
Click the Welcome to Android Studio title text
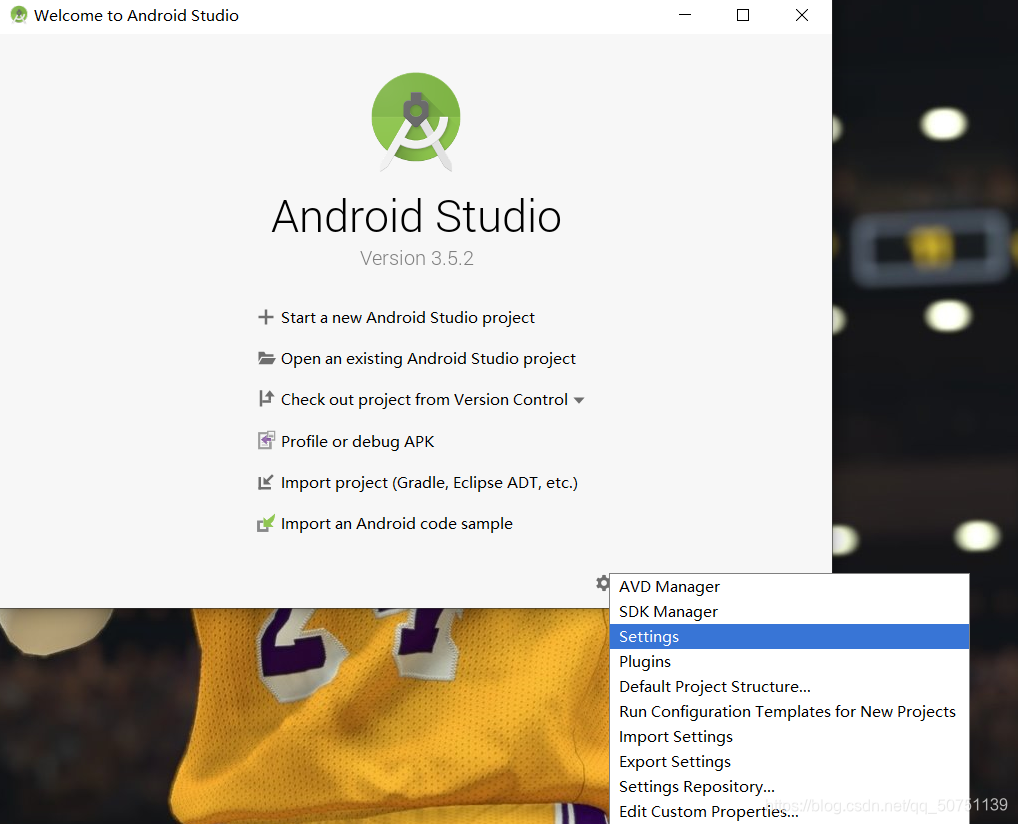coord(136,16)
